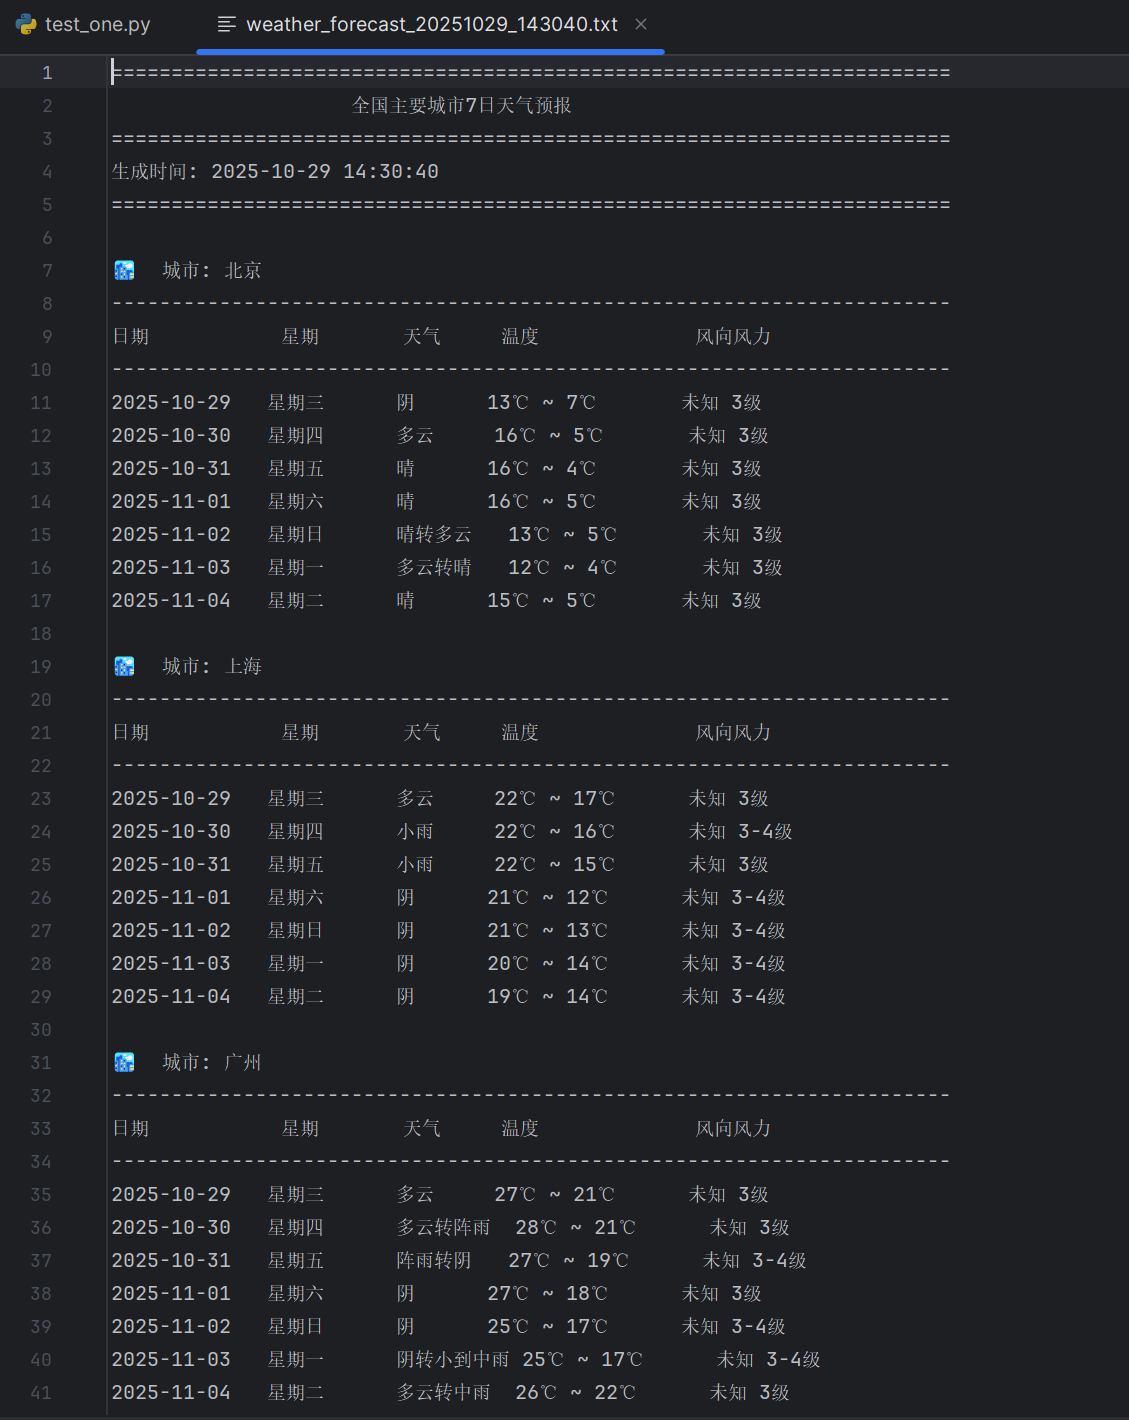The width and height of the screenshot is (1129, 1420).
Task: Click the city name 北京
Action: (243, 270)
